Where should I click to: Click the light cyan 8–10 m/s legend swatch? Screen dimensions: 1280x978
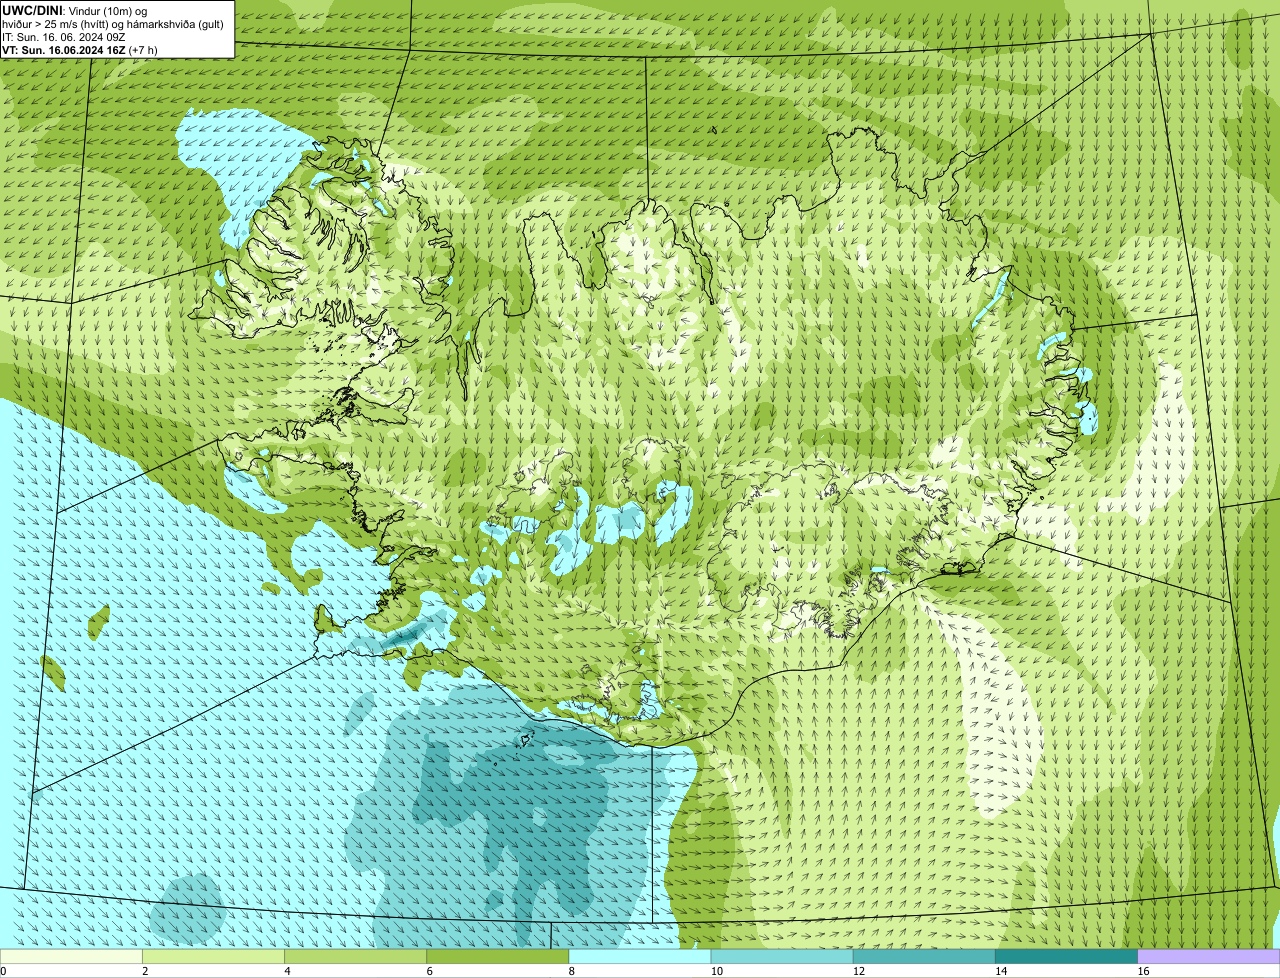click(x=640, y=957)
